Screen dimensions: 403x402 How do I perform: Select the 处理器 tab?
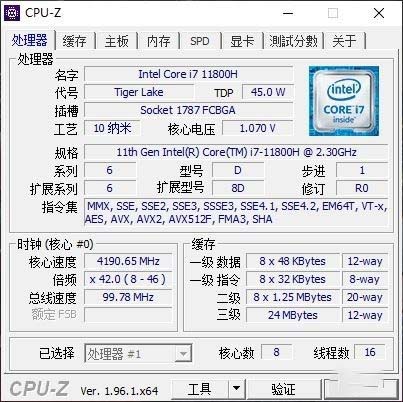pyautogui.click(x=29, y=40)
